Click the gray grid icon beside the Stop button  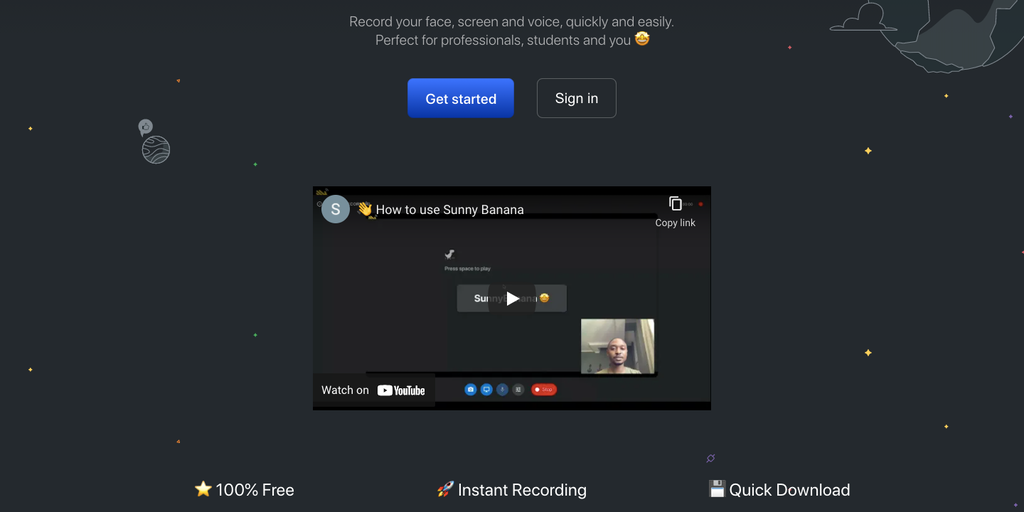518,390
